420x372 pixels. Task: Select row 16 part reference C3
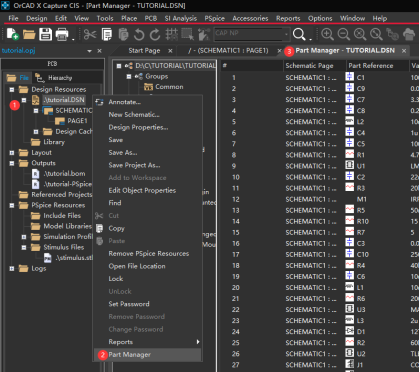point(361,244)
